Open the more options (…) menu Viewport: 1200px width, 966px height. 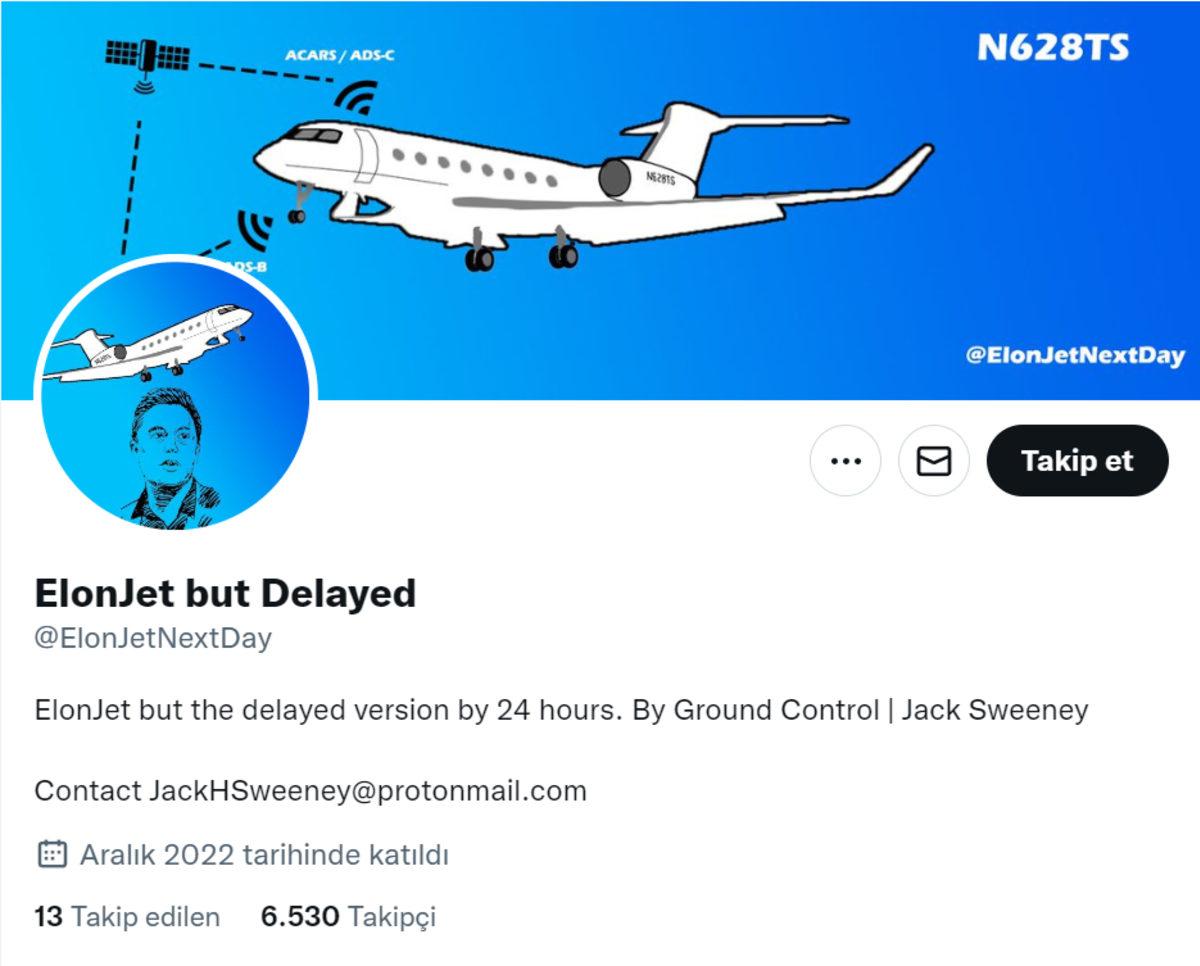(x=845, y=460)
